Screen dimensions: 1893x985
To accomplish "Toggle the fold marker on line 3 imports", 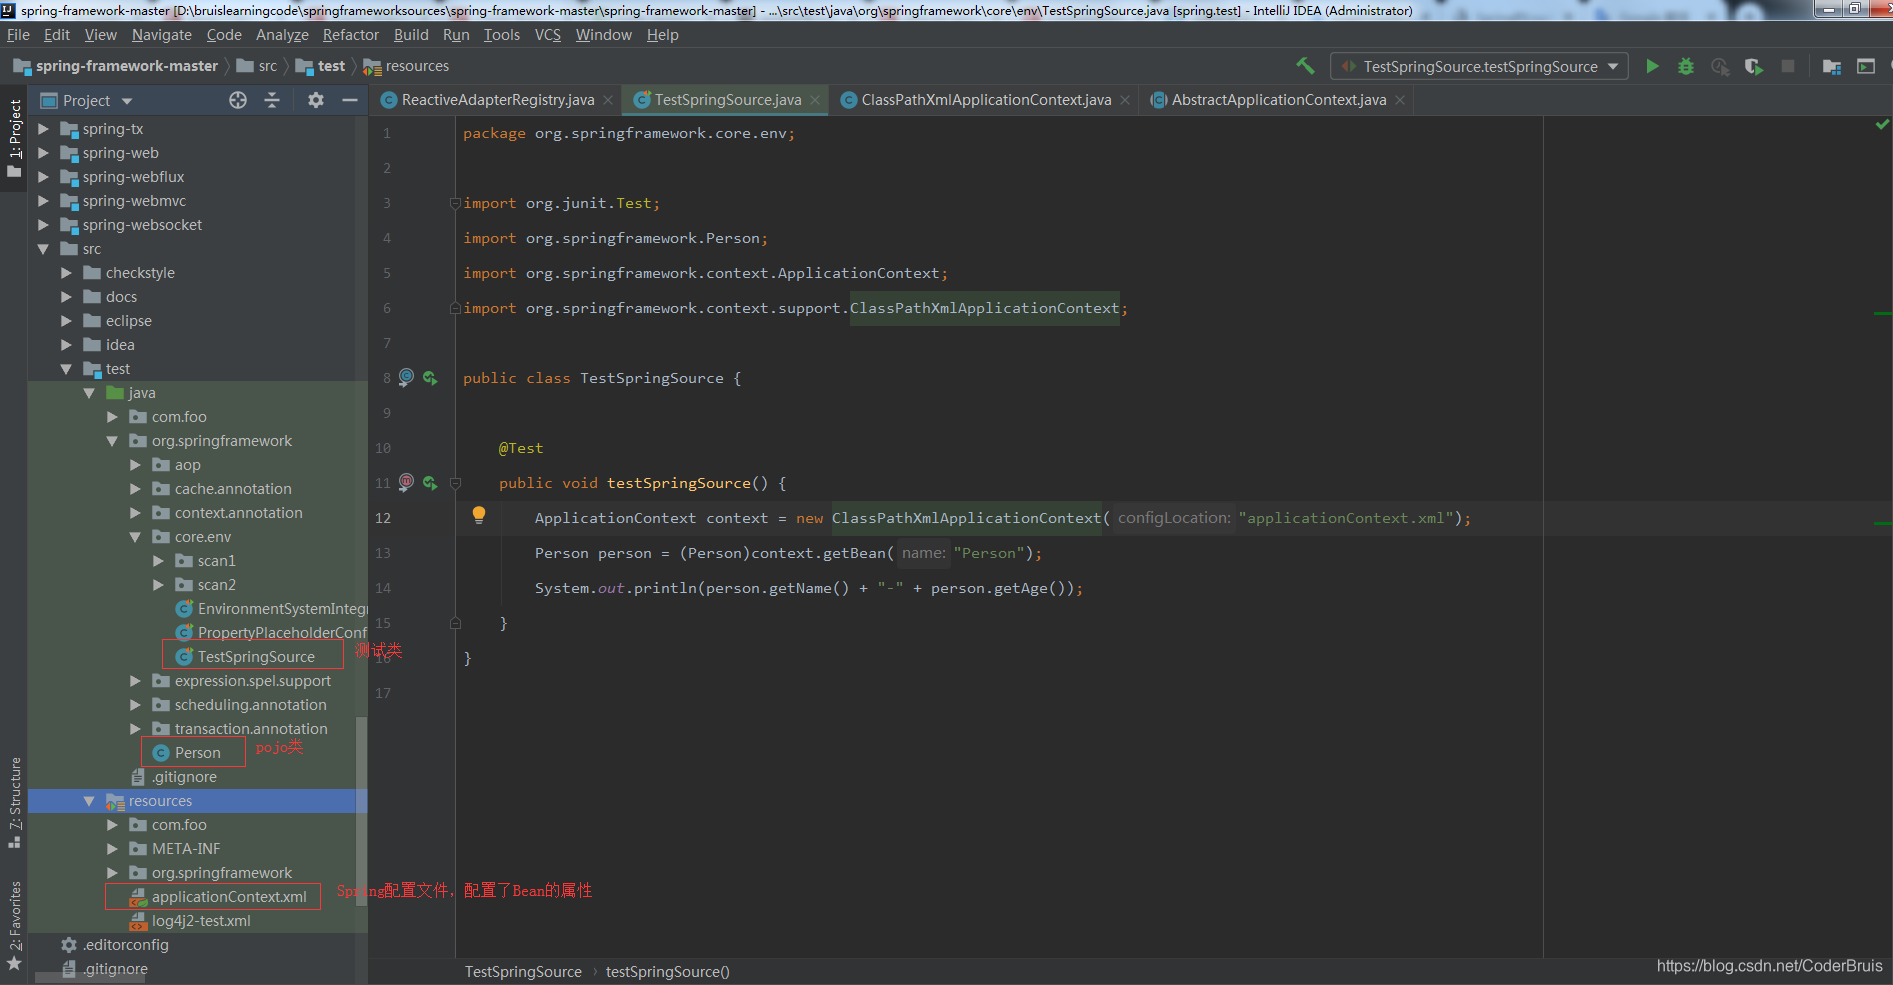I will 455,203.
